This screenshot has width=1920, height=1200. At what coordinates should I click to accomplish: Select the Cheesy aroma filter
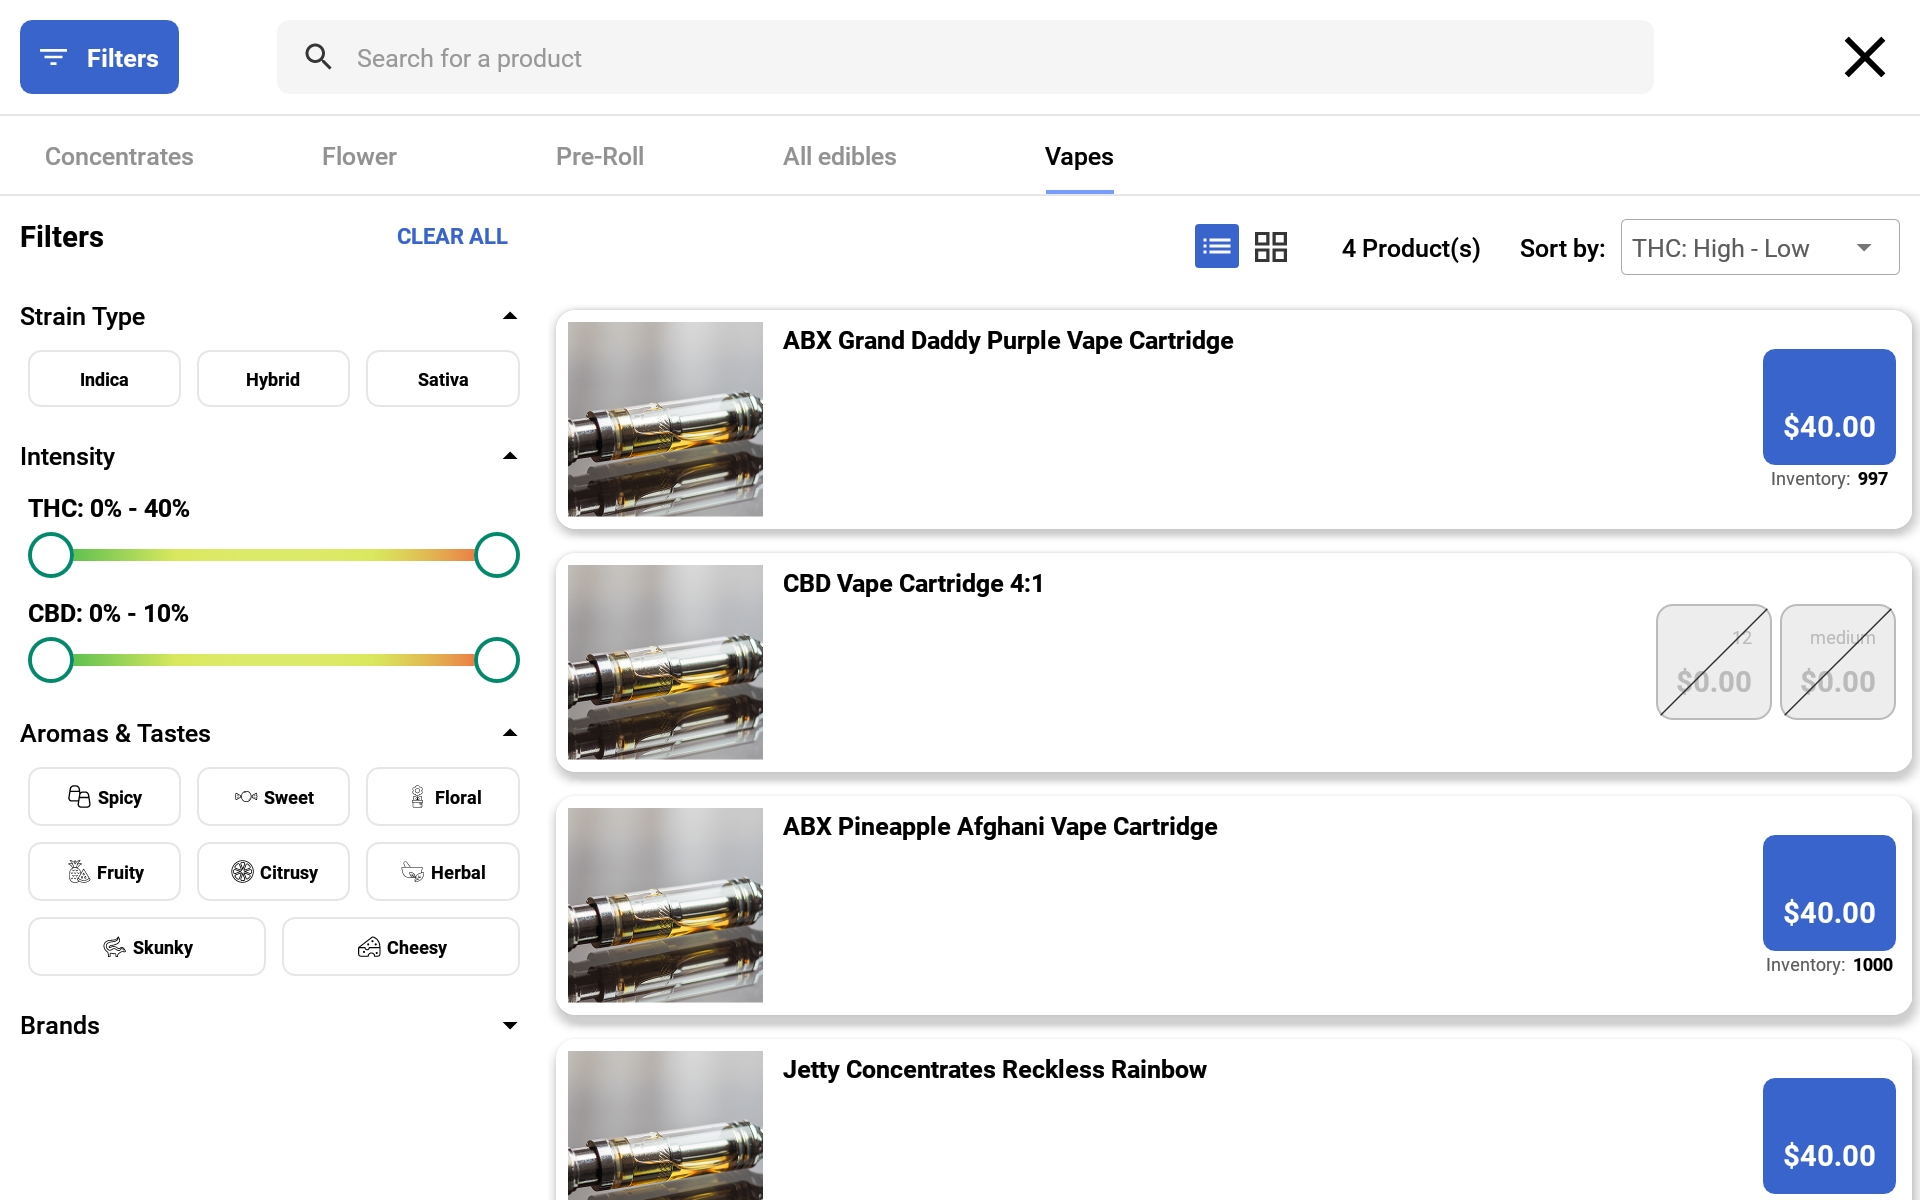point(400,947)
